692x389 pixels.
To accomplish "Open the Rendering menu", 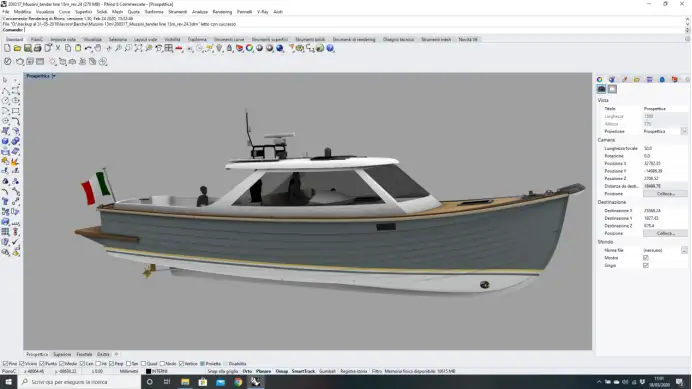I will pyautogui.click(x=222, y=12).
